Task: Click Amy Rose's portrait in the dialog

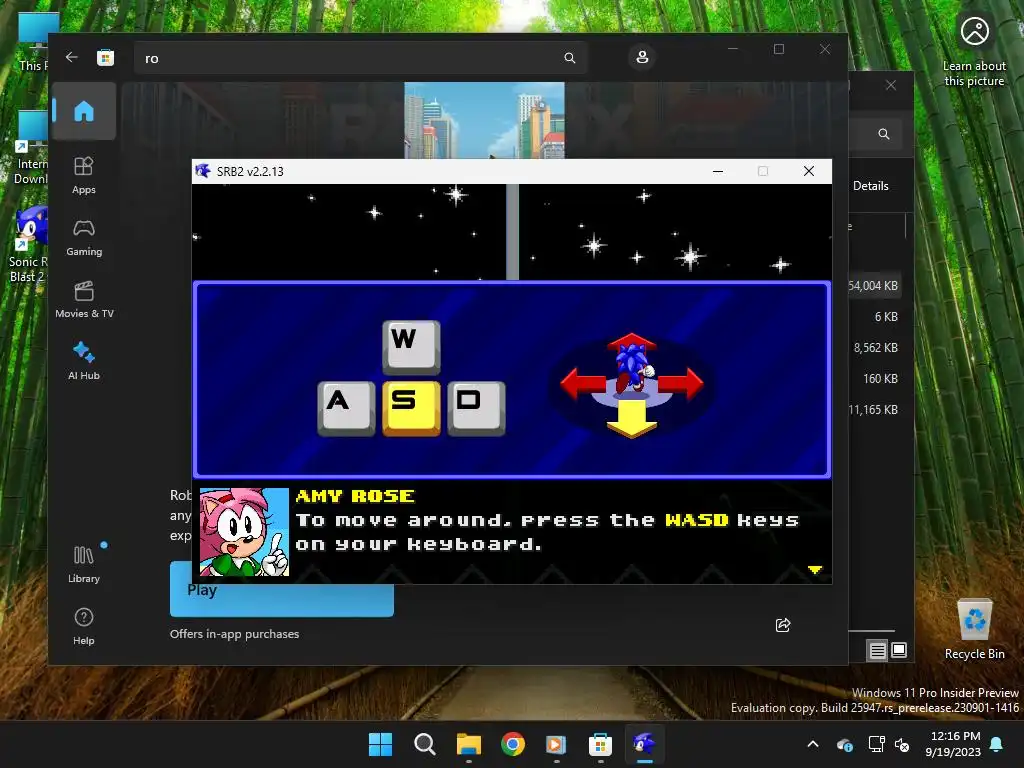Action: (x=244, y=532)
